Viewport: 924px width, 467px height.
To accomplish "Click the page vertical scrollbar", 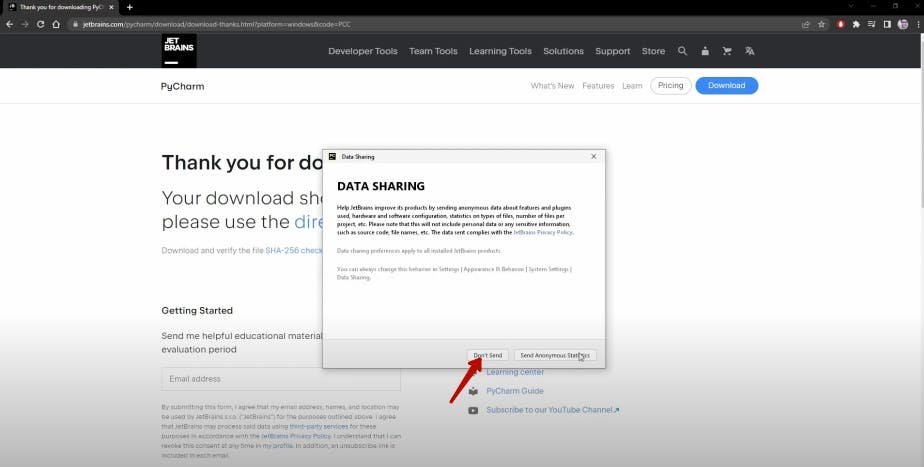I will pyautogui.click(x=921, y=121).
